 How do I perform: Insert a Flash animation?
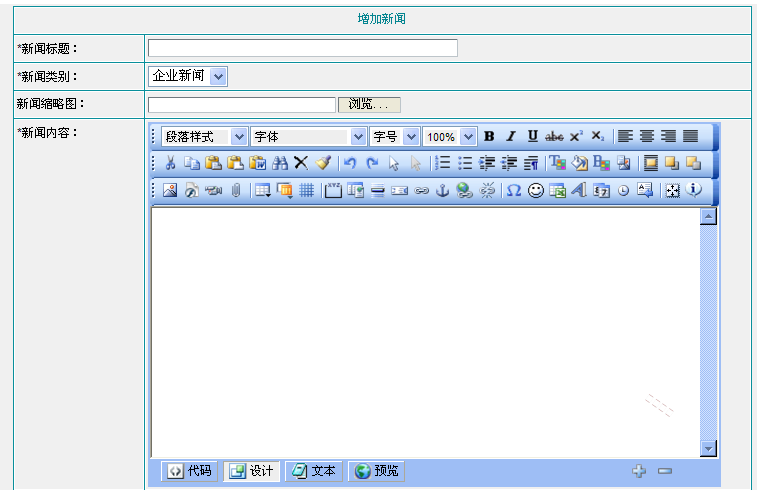click(x=192, y=190)
